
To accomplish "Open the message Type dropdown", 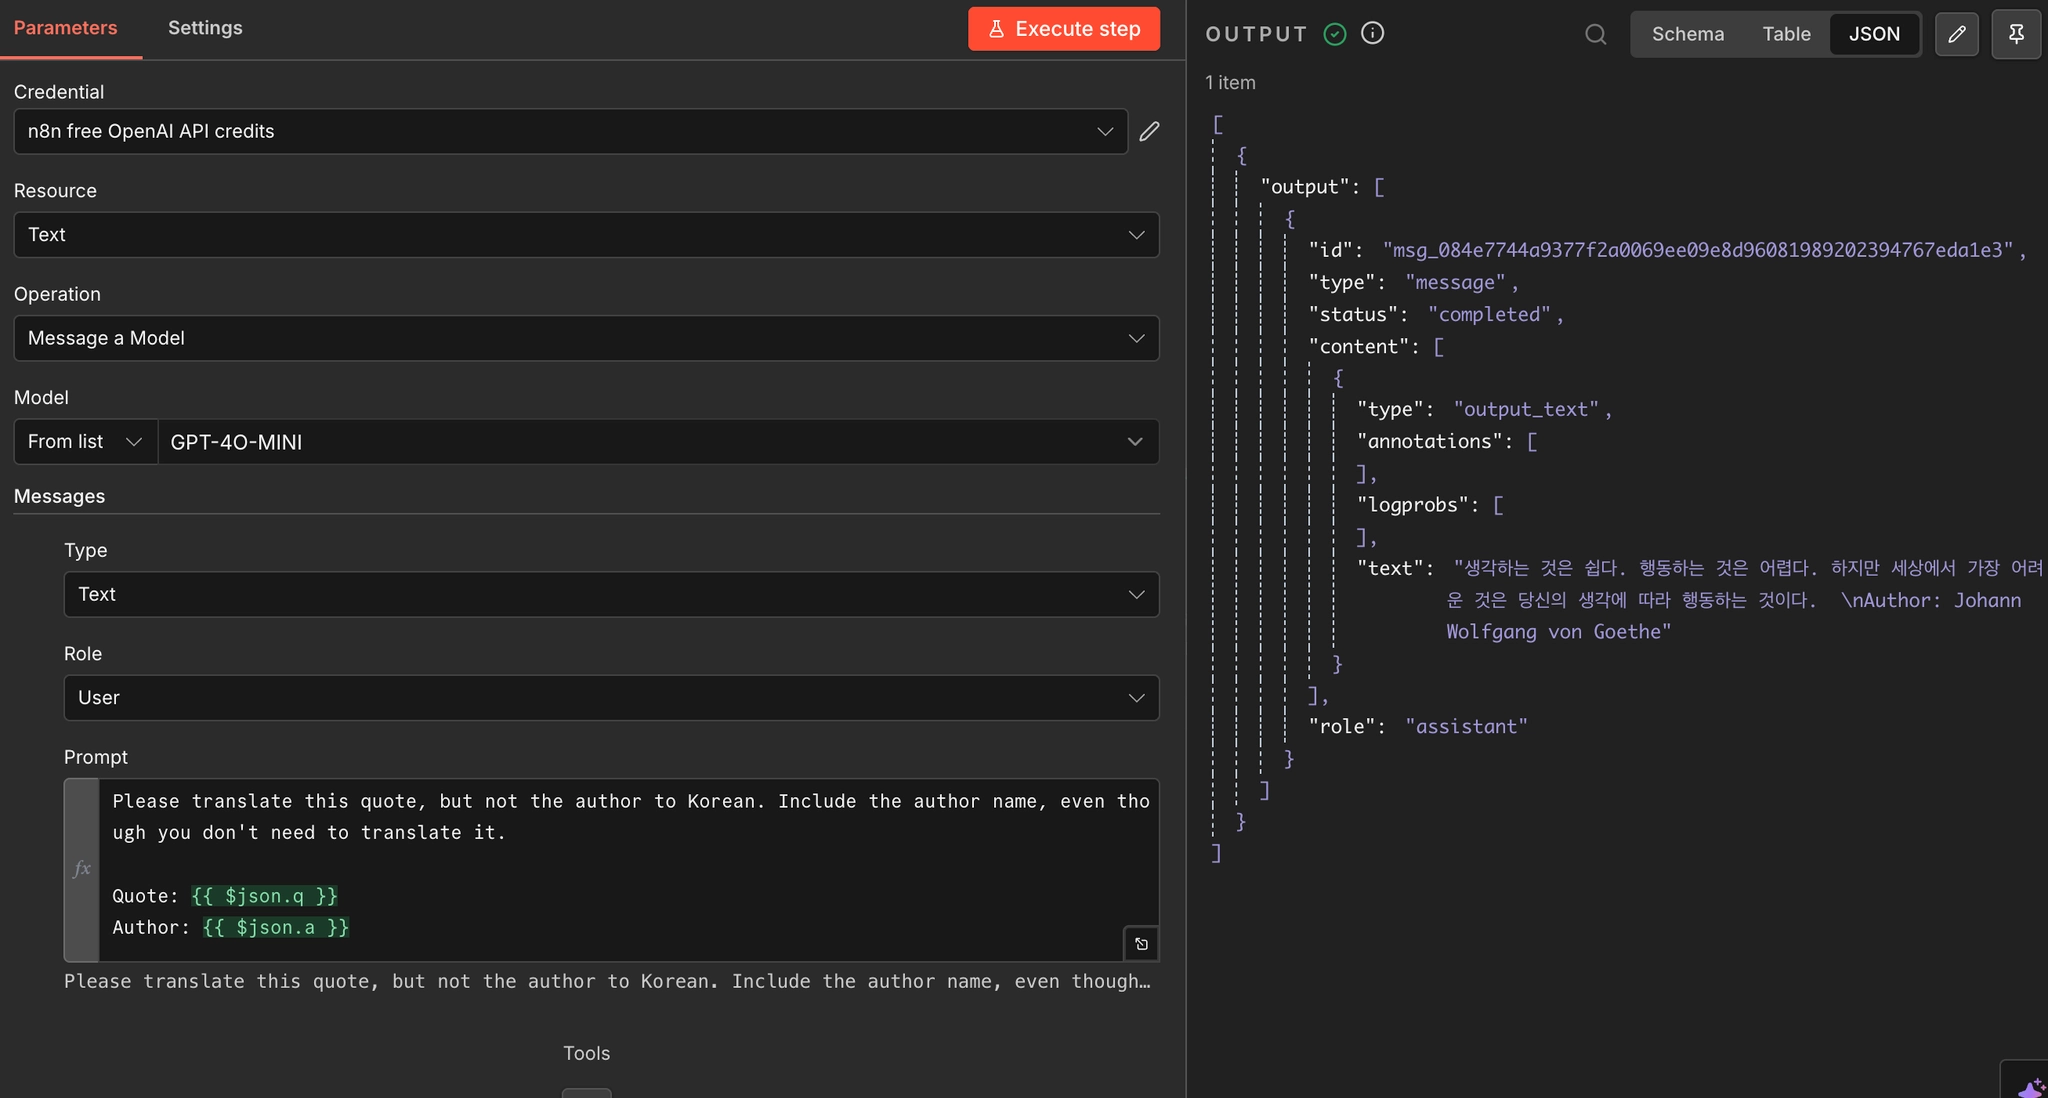I will [611, 594].
